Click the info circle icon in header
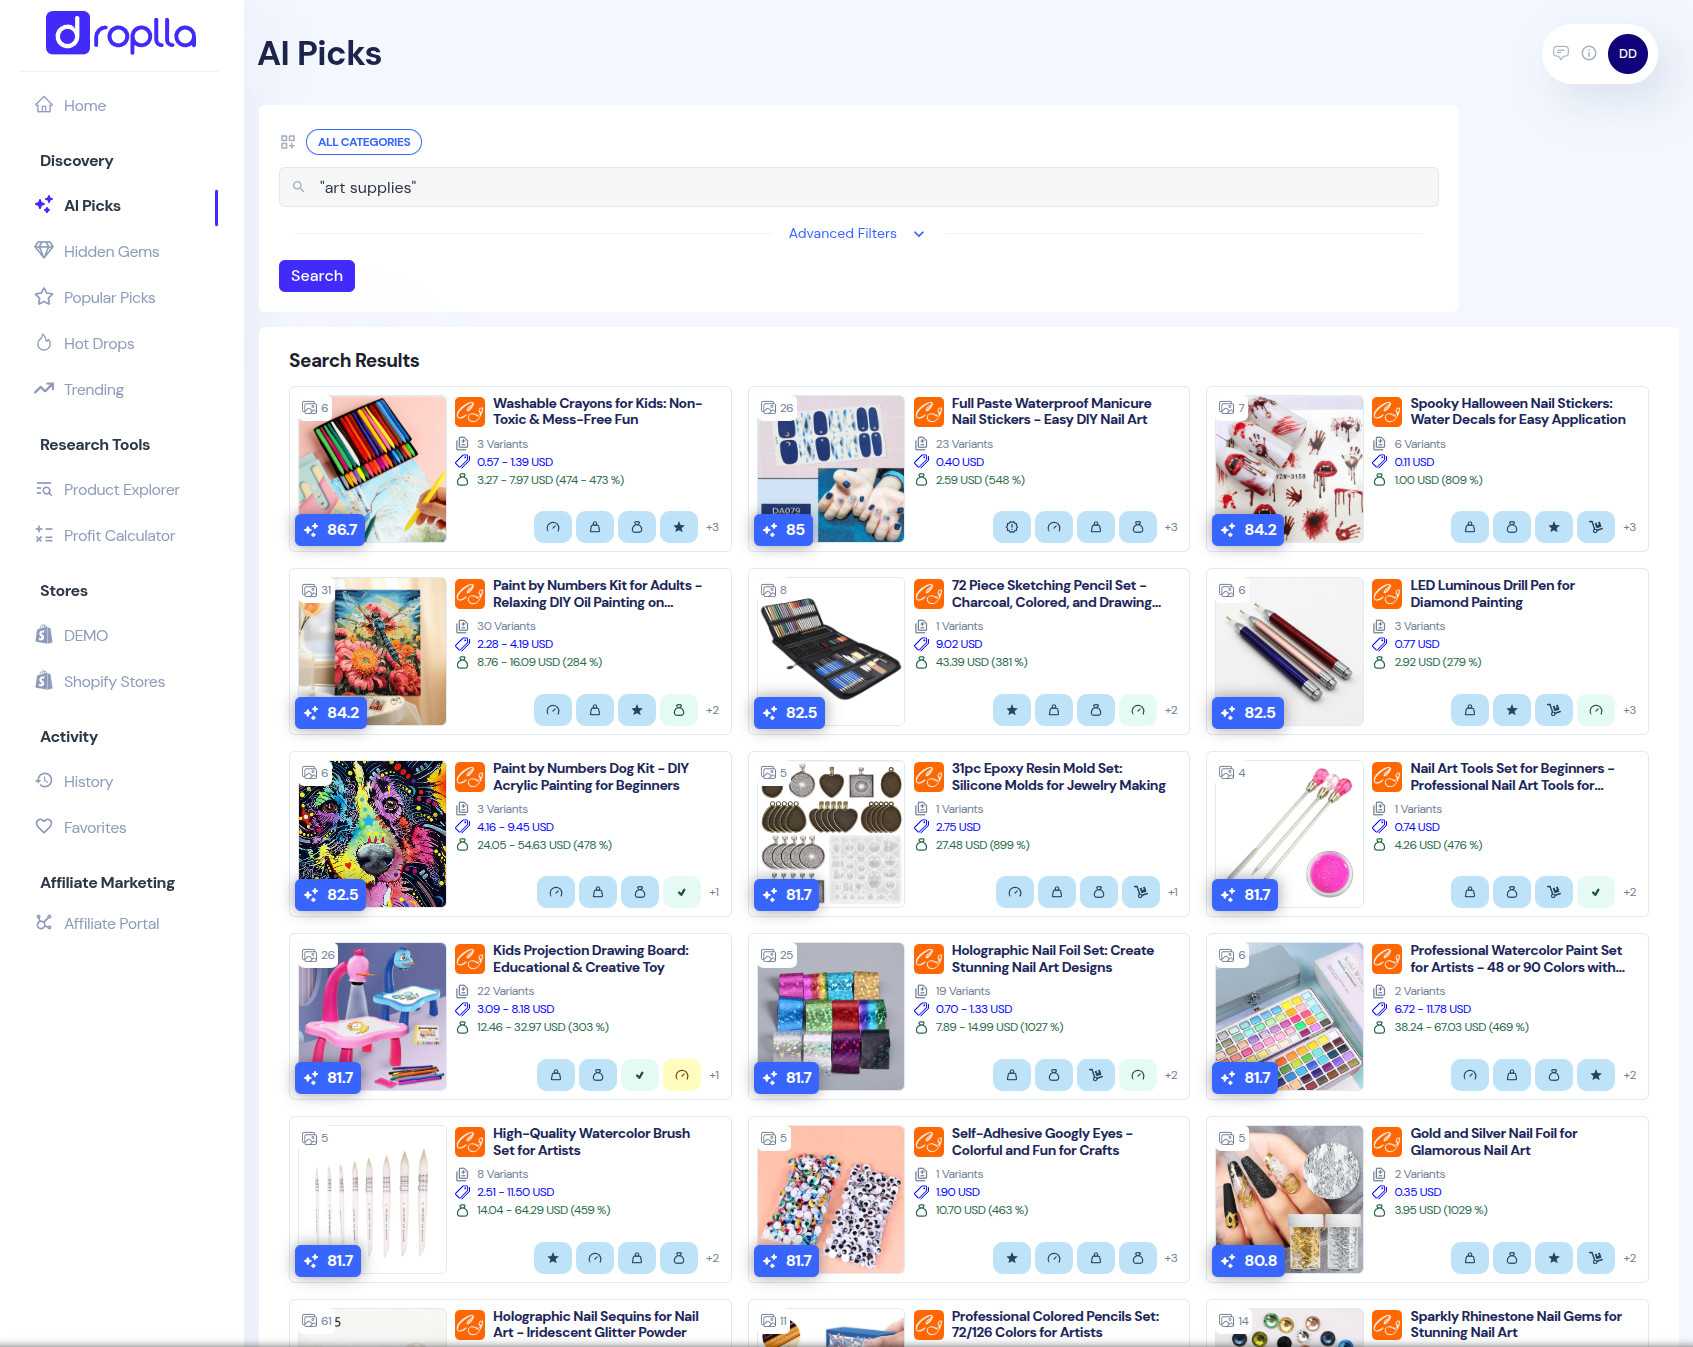 (x=1589, y=53)
